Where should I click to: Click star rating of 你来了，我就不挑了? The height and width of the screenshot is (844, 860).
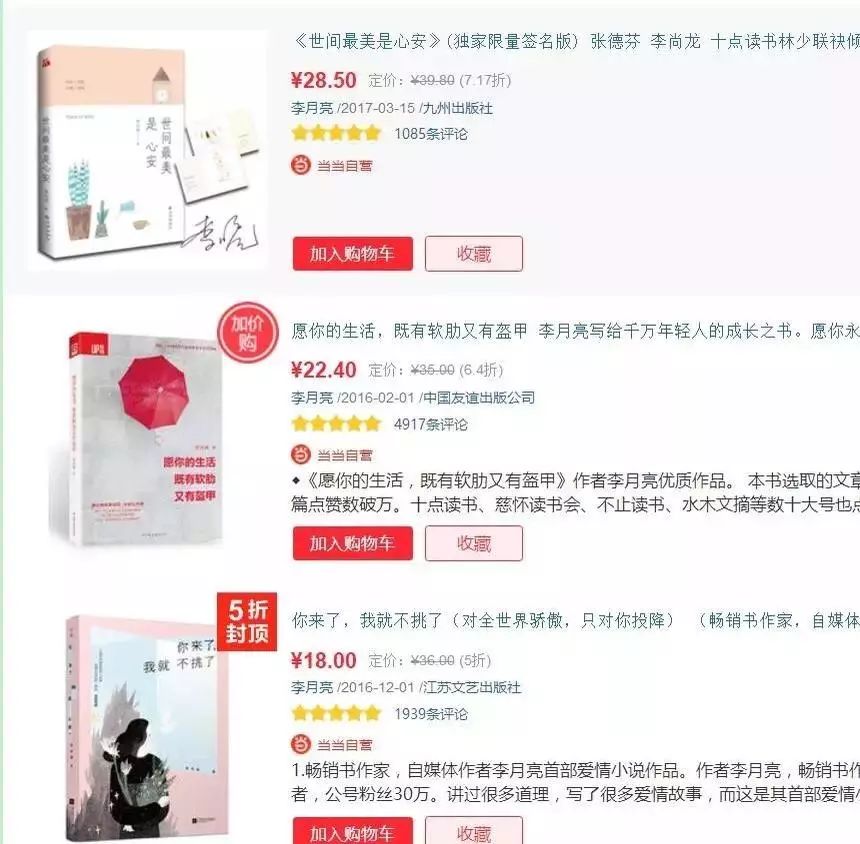(336, 713)
